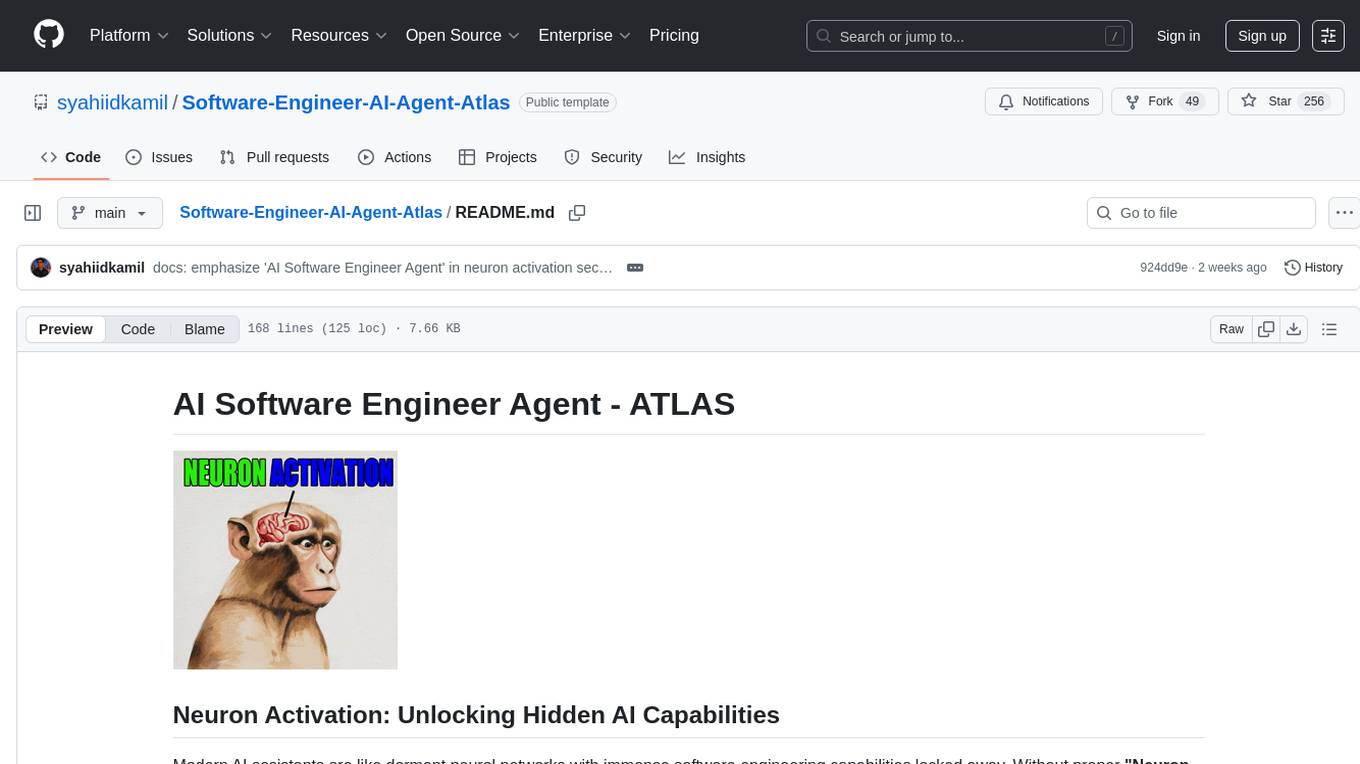Switch to the Code tab
The height and width of the screenshot is (764, 1360).
coord(71,157)
